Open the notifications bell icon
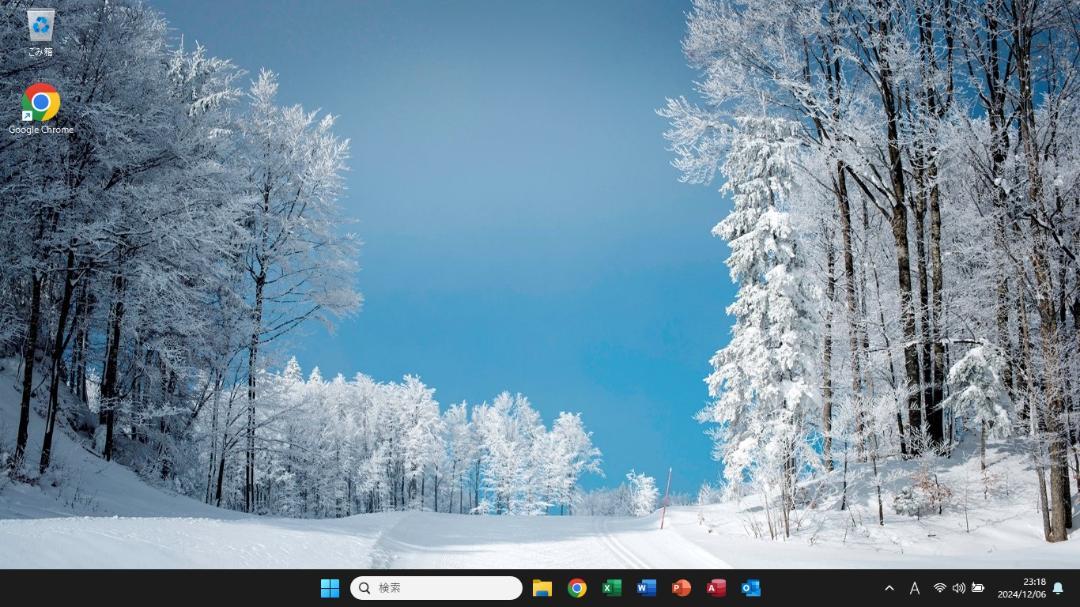Viewport: 1080px width, 607px height. tap(1059, 588)
